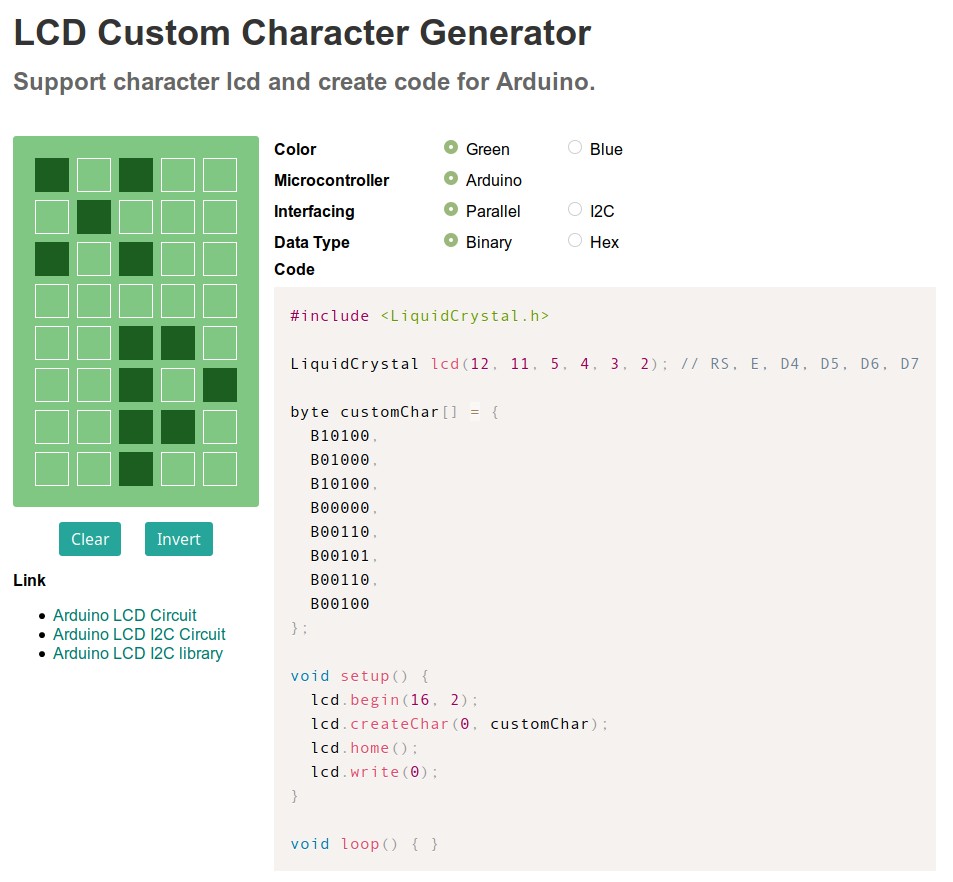Viewport: 953px width, 882px height.
Task: Open the Arduino LCD Circuit link
Action: 125,615
